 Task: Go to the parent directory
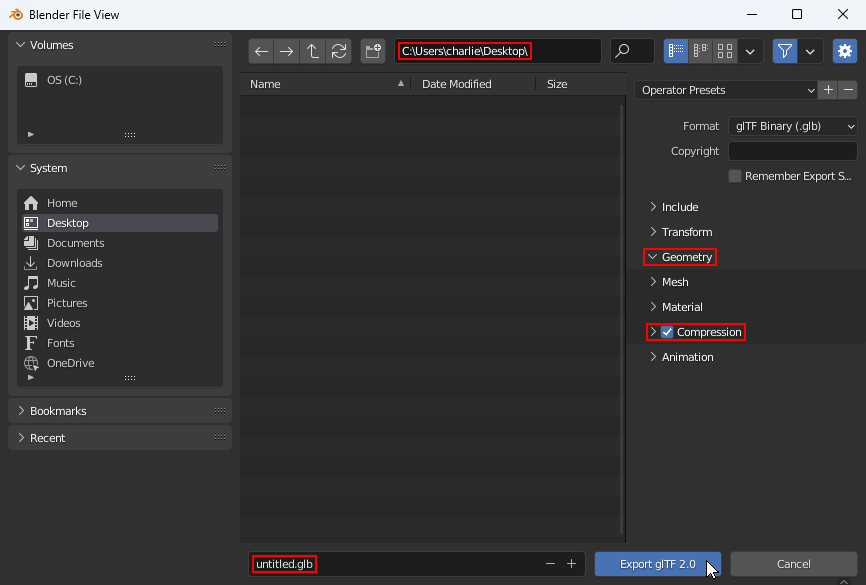click(313, 51)
